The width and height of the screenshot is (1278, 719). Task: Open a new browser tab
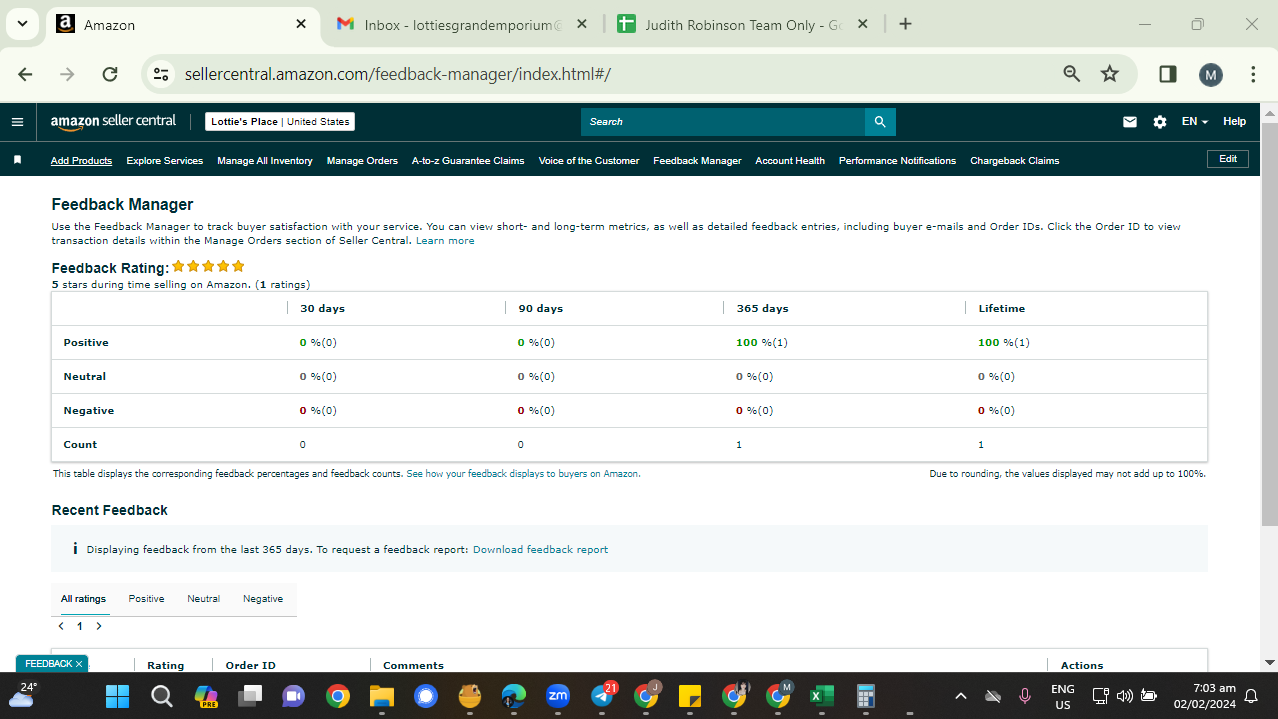[x=905, y=24]
